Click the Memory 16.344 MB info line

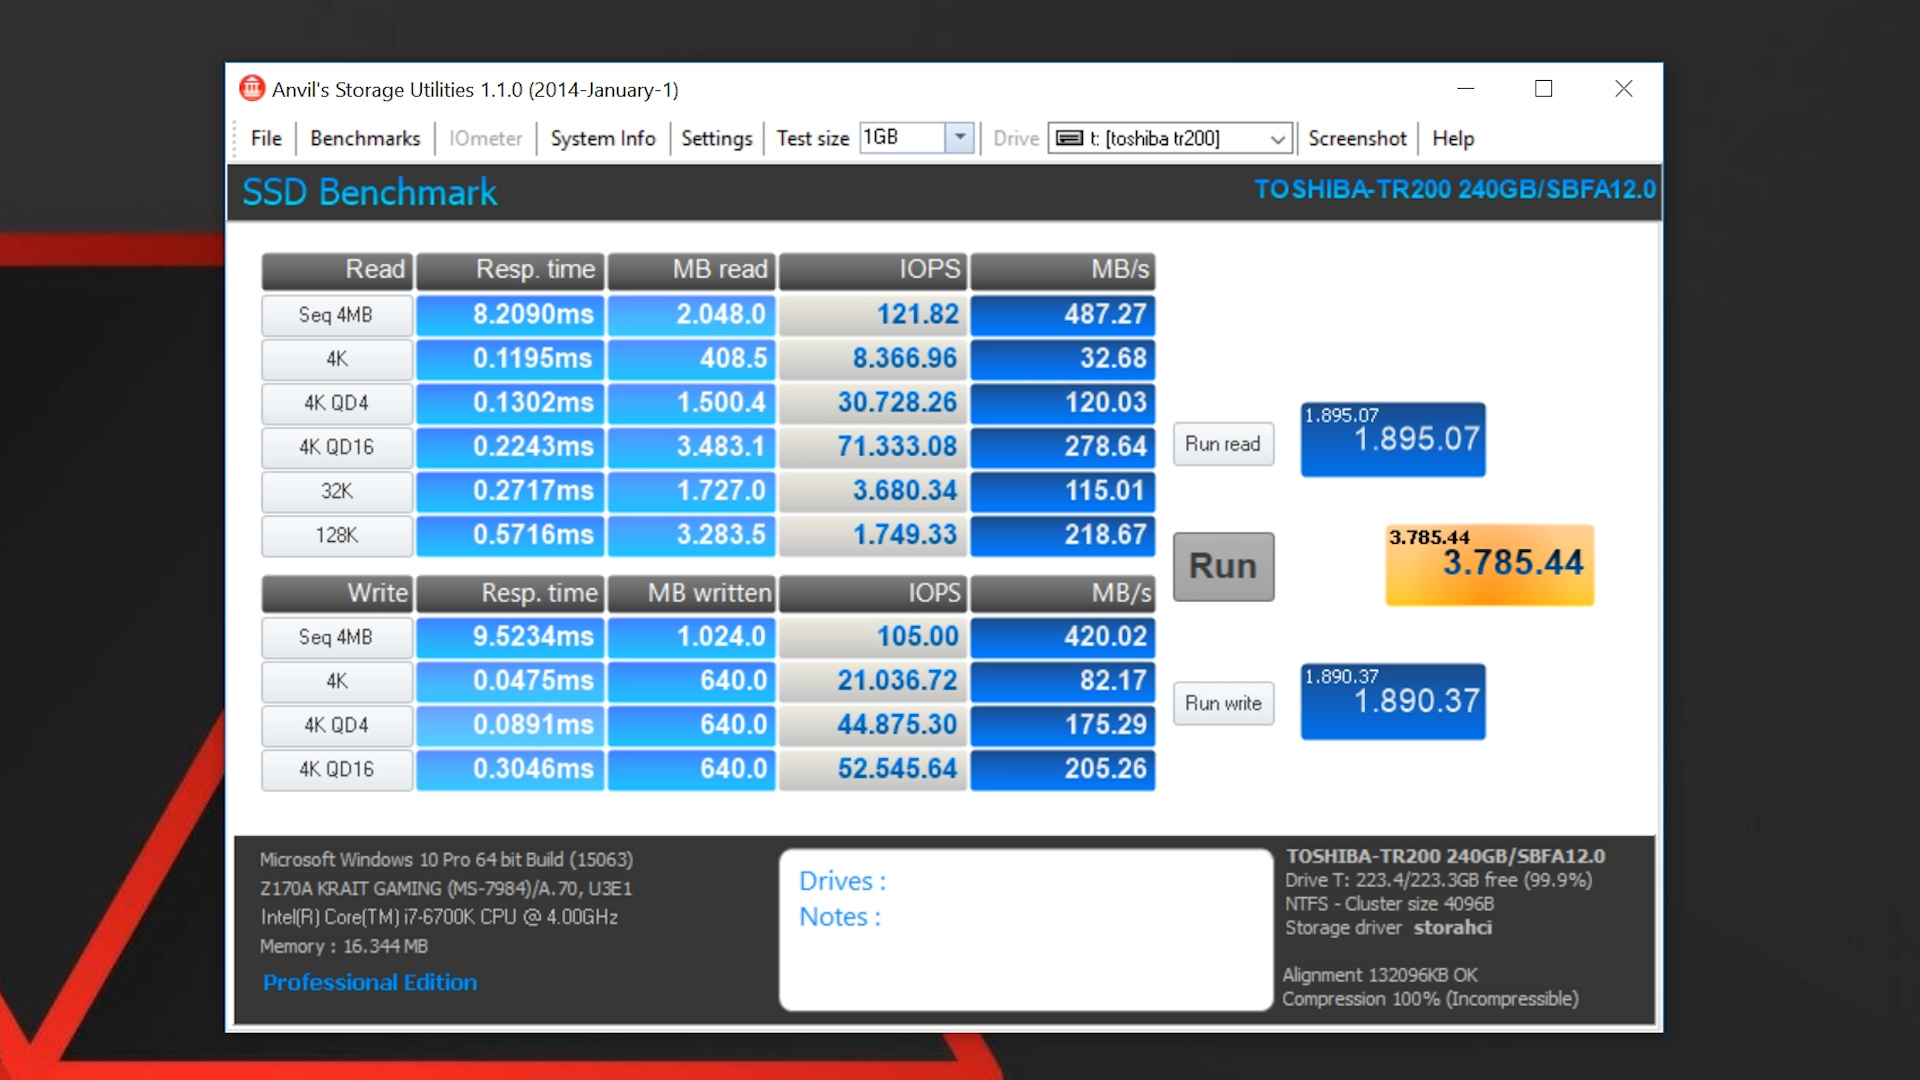[344, 946]
